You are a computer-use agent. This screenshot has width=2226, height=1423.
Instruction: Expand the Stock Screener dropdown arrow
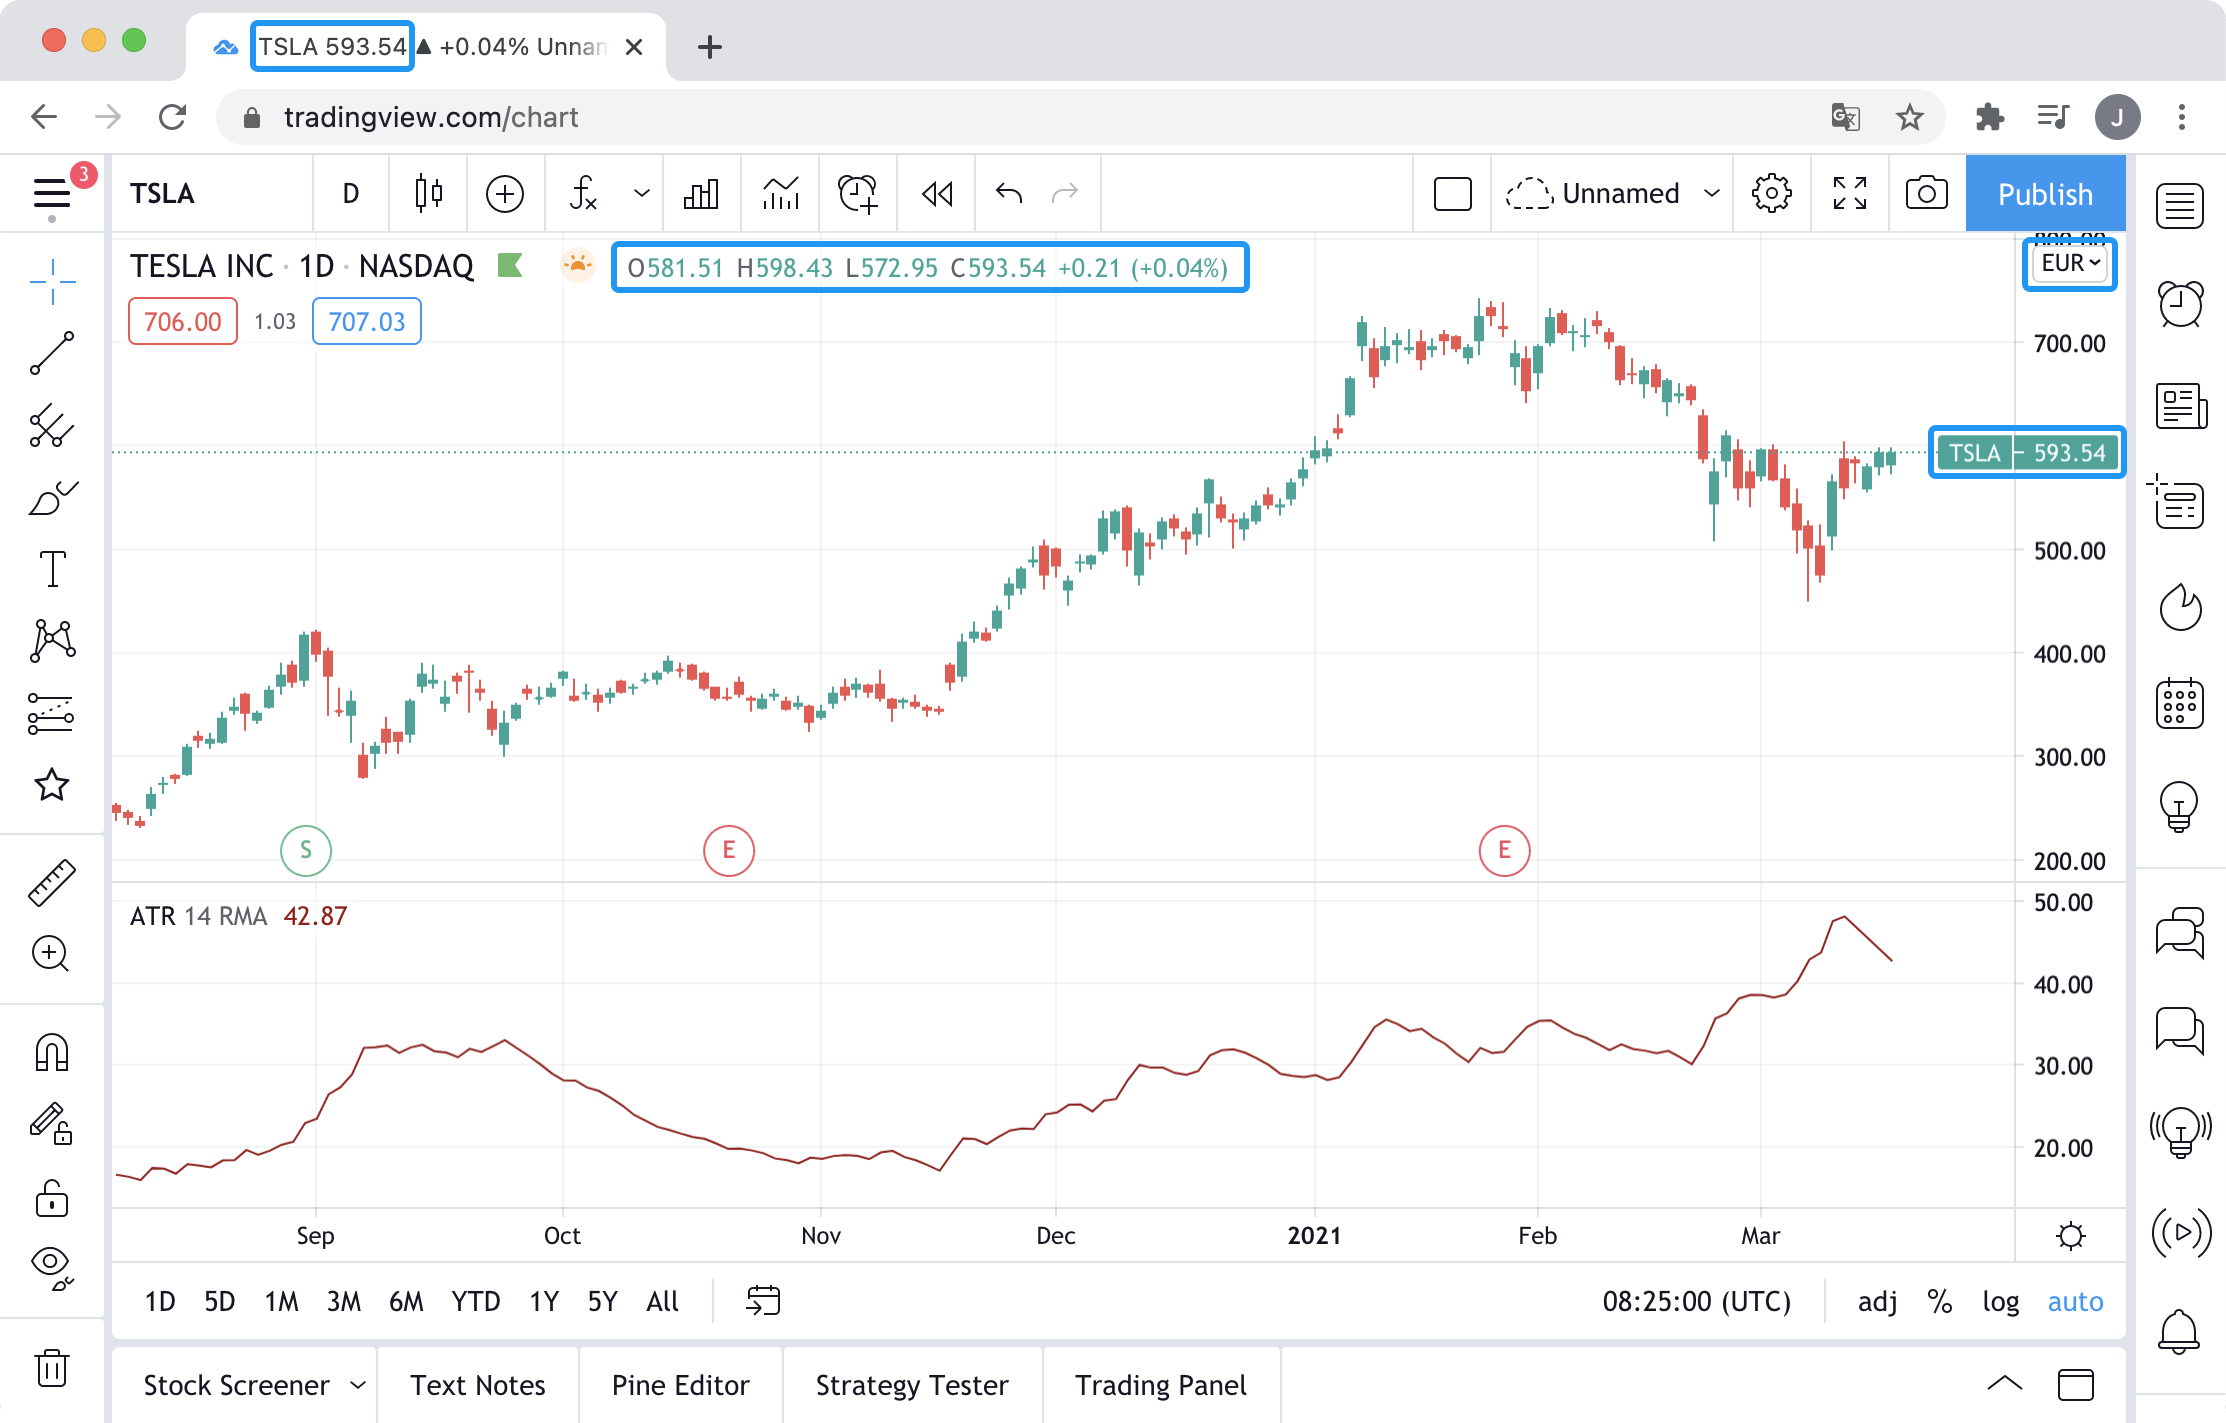pyautogui.click(x=358, y=1385)
